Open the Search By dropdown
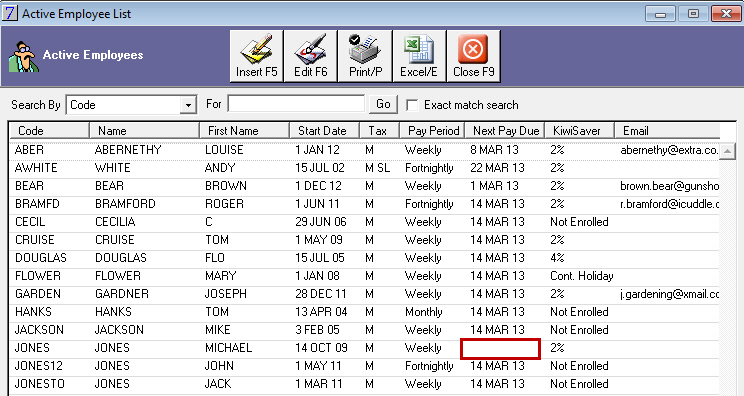Screen dimensions: 744x396 tap(188, 105)
